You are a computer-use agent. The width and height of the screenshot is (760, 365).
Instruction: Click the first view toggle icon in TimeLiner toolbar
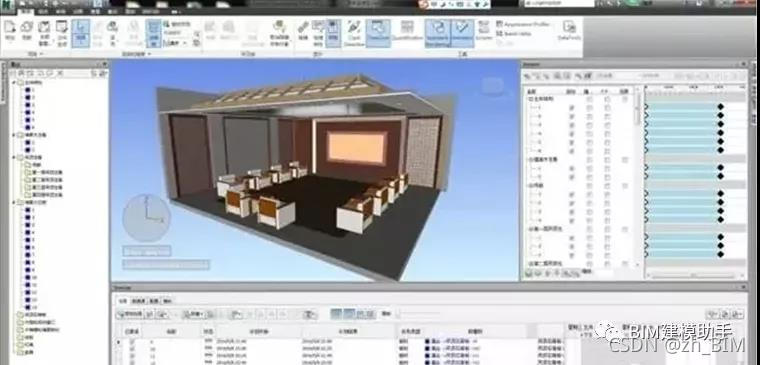coord(337,314)
